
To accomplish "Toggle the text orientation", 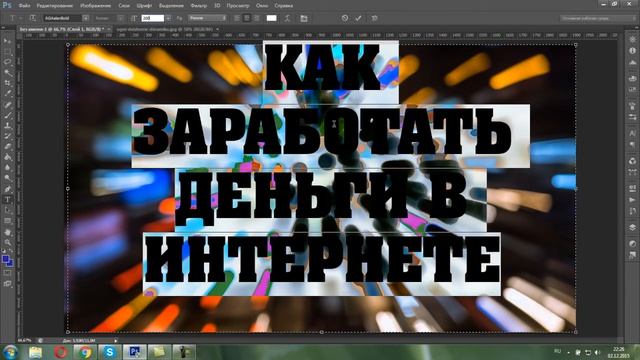I will click(x=33, y=18).
